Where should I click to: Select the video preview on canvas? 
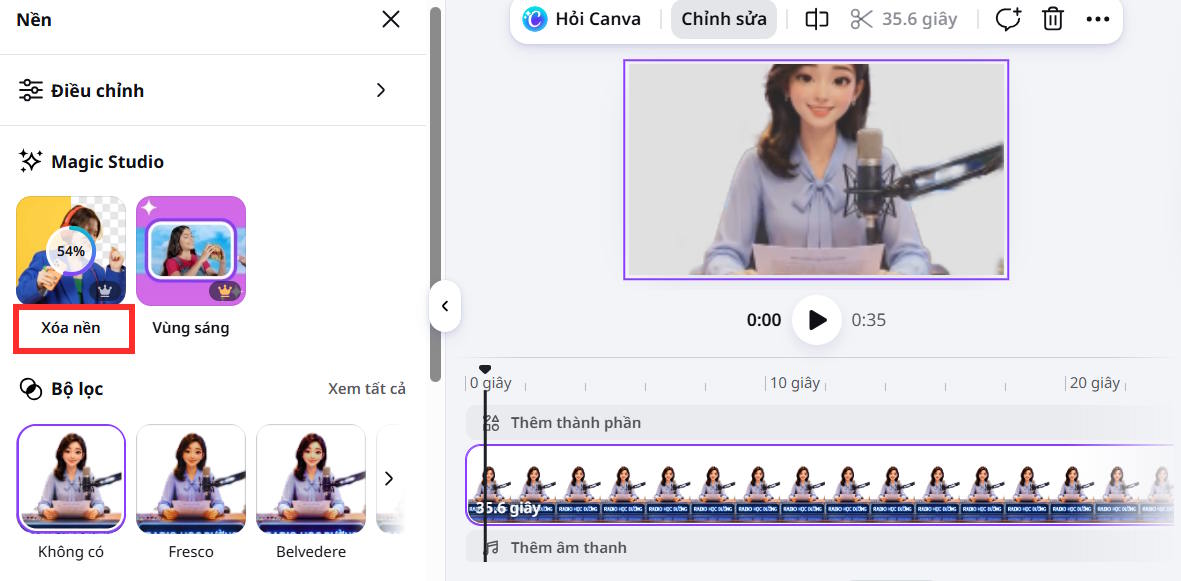click(x=816, y=170)
